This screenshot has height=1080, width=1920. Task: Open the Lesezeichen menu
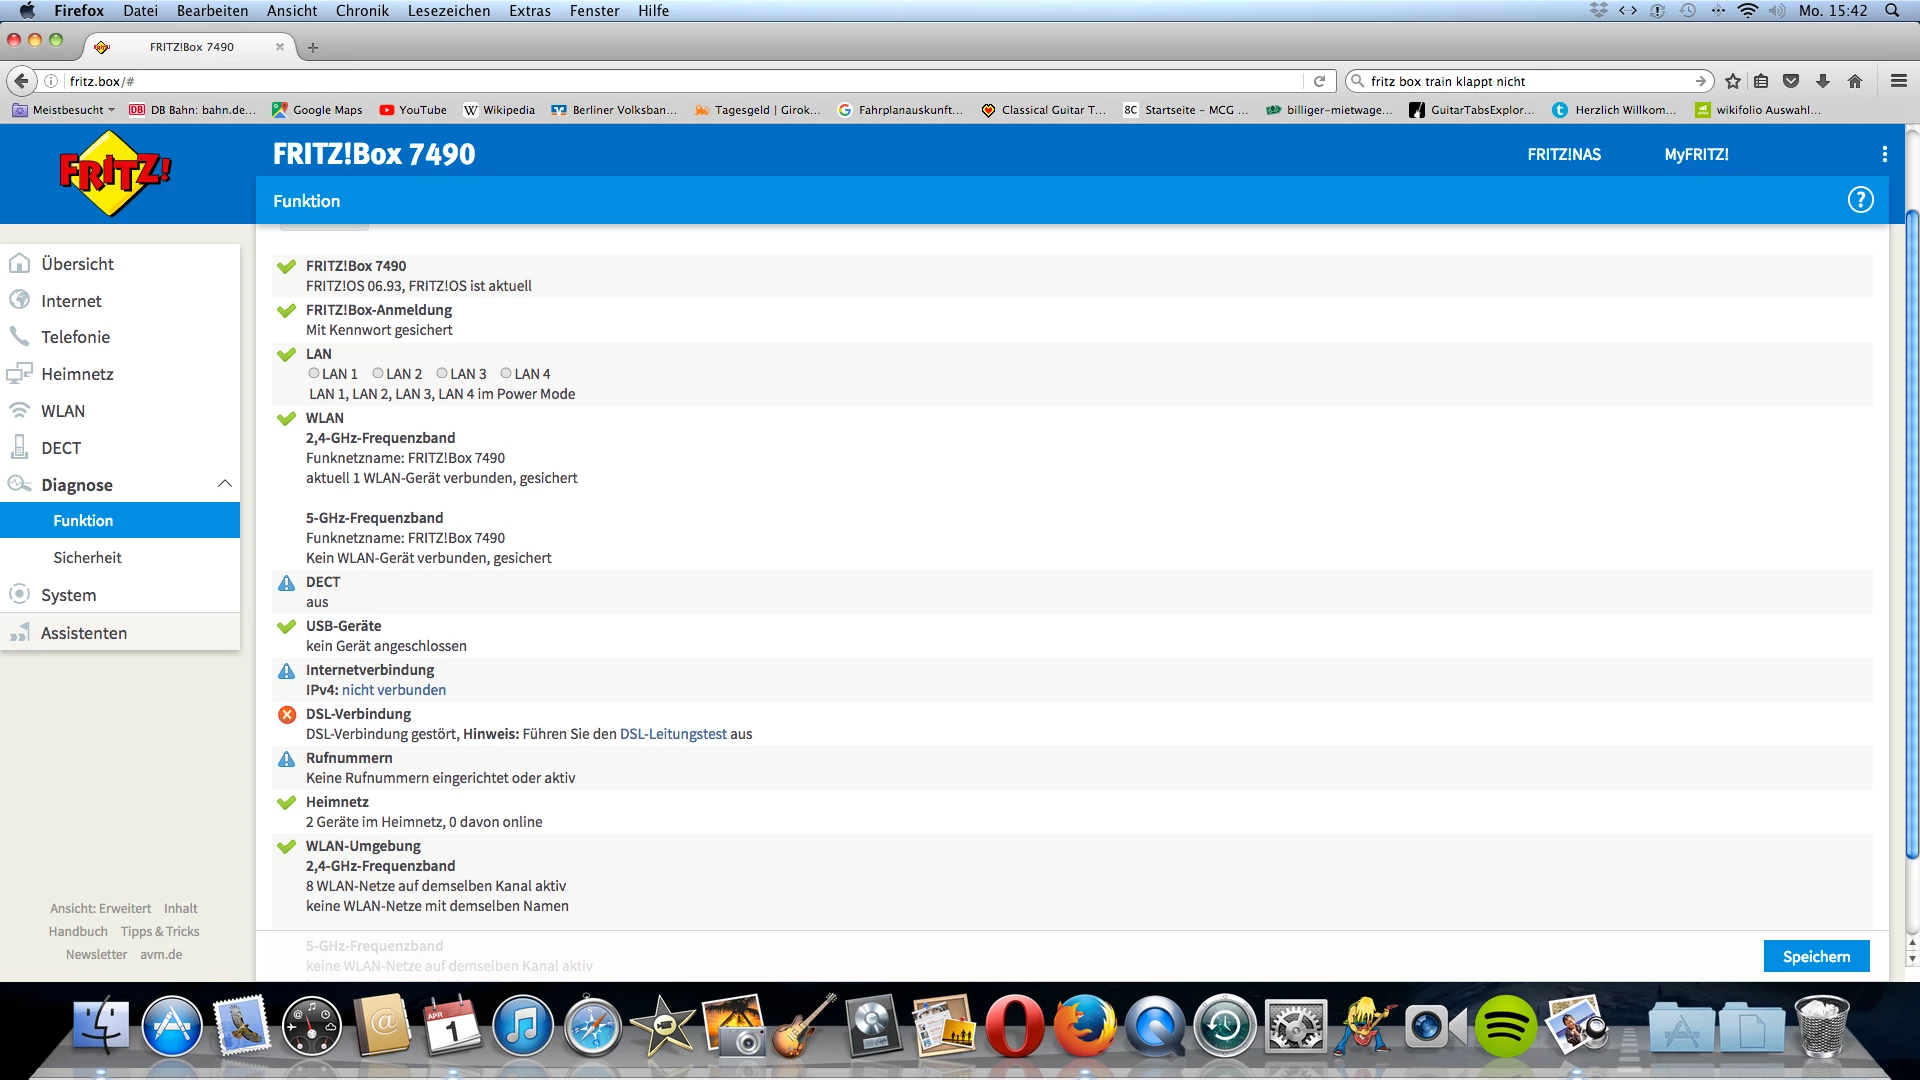pos(448,11)
